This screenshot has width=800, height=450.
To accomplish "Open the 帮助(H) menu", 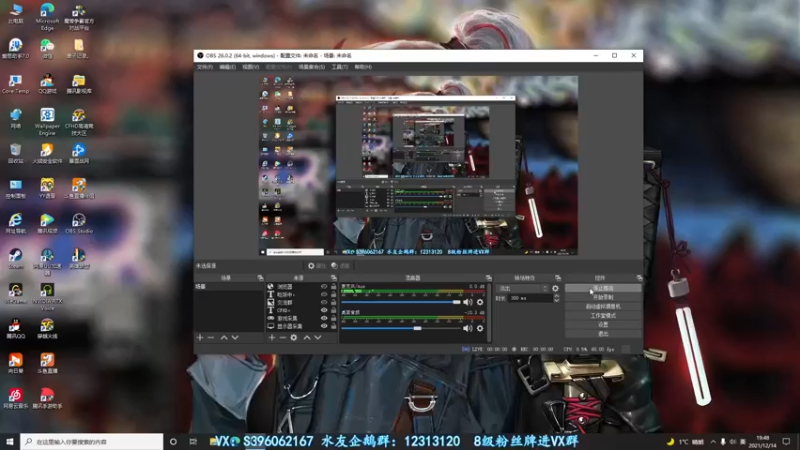I will 363,67.
